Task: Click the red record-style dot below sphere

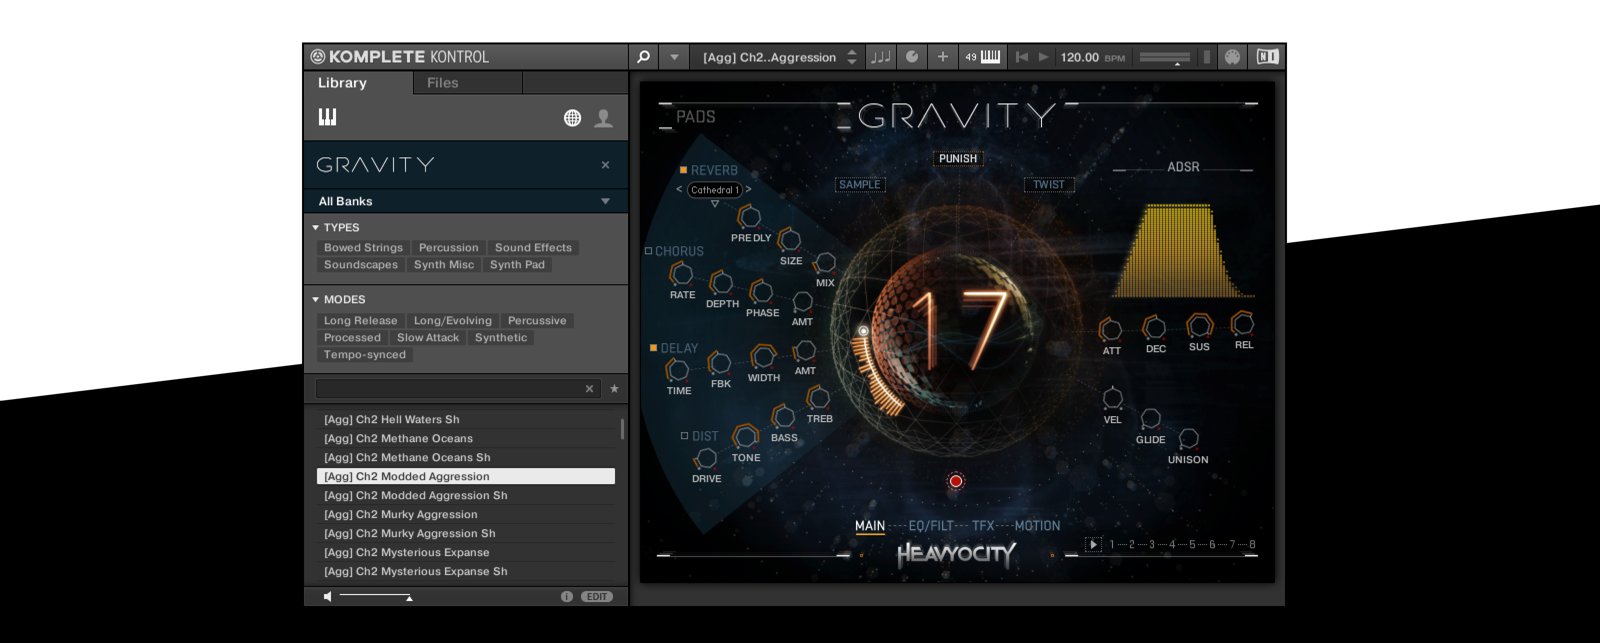Action: point(956,481)
